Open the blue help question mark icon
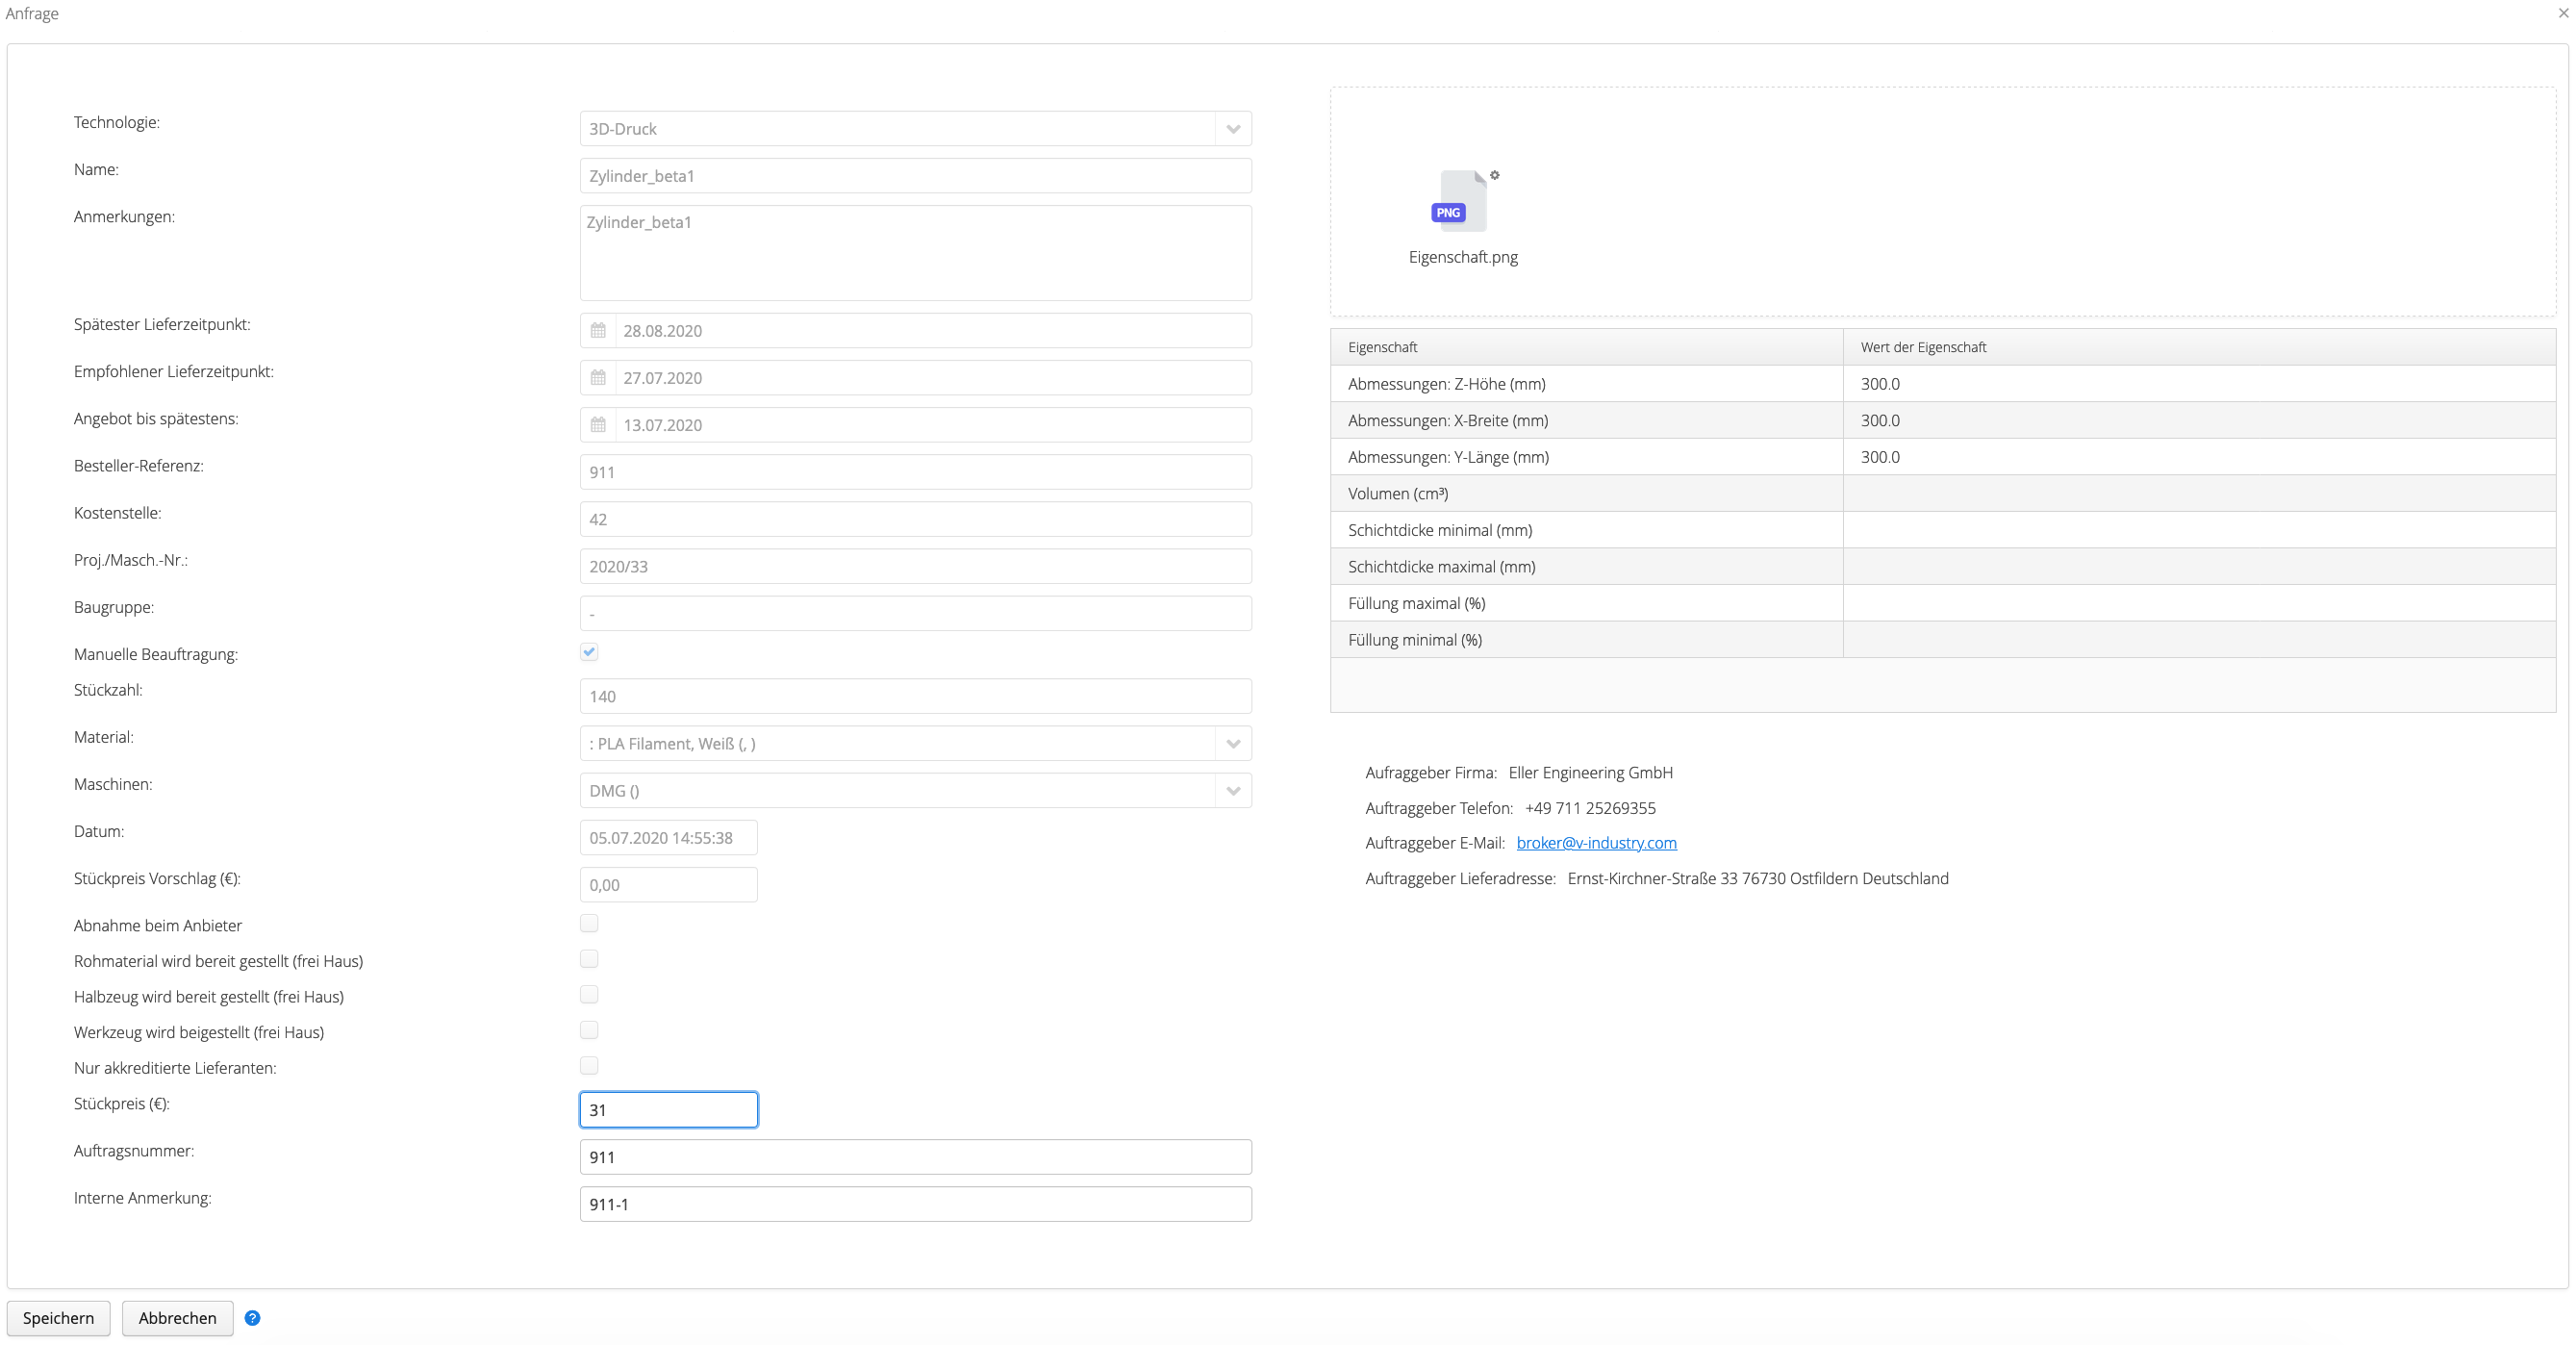 (252, 1318)
